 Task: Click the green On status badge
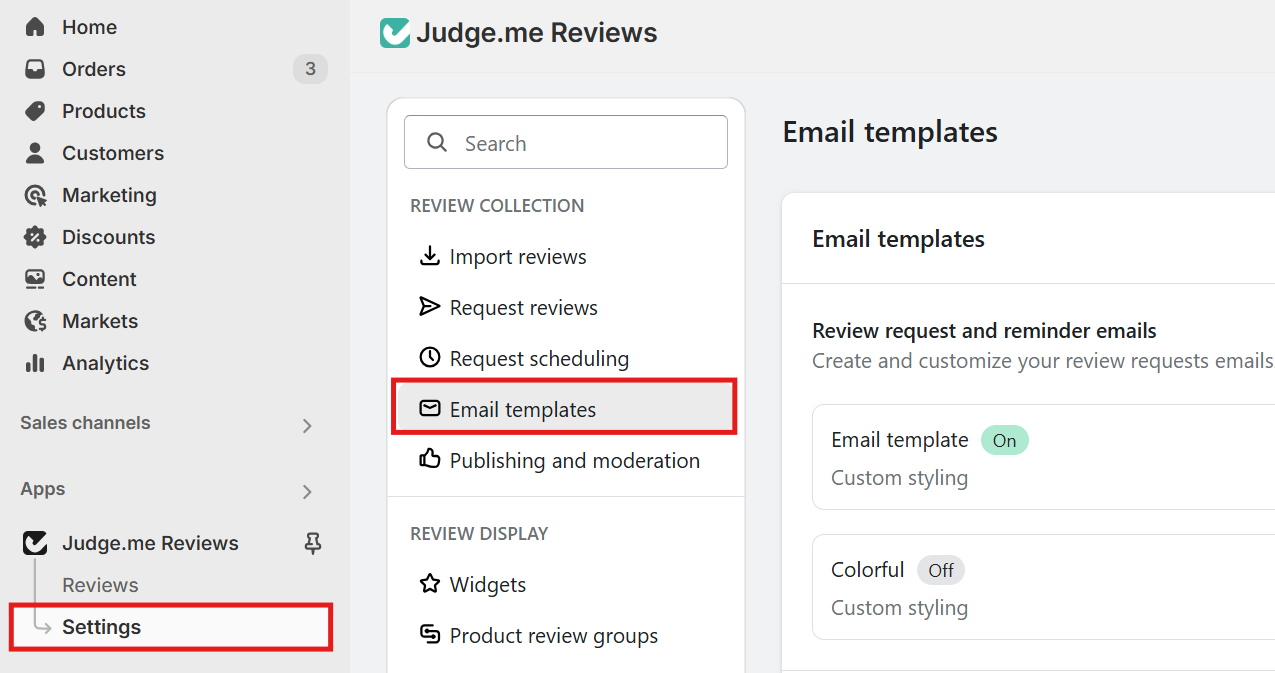click(1004, 440)
